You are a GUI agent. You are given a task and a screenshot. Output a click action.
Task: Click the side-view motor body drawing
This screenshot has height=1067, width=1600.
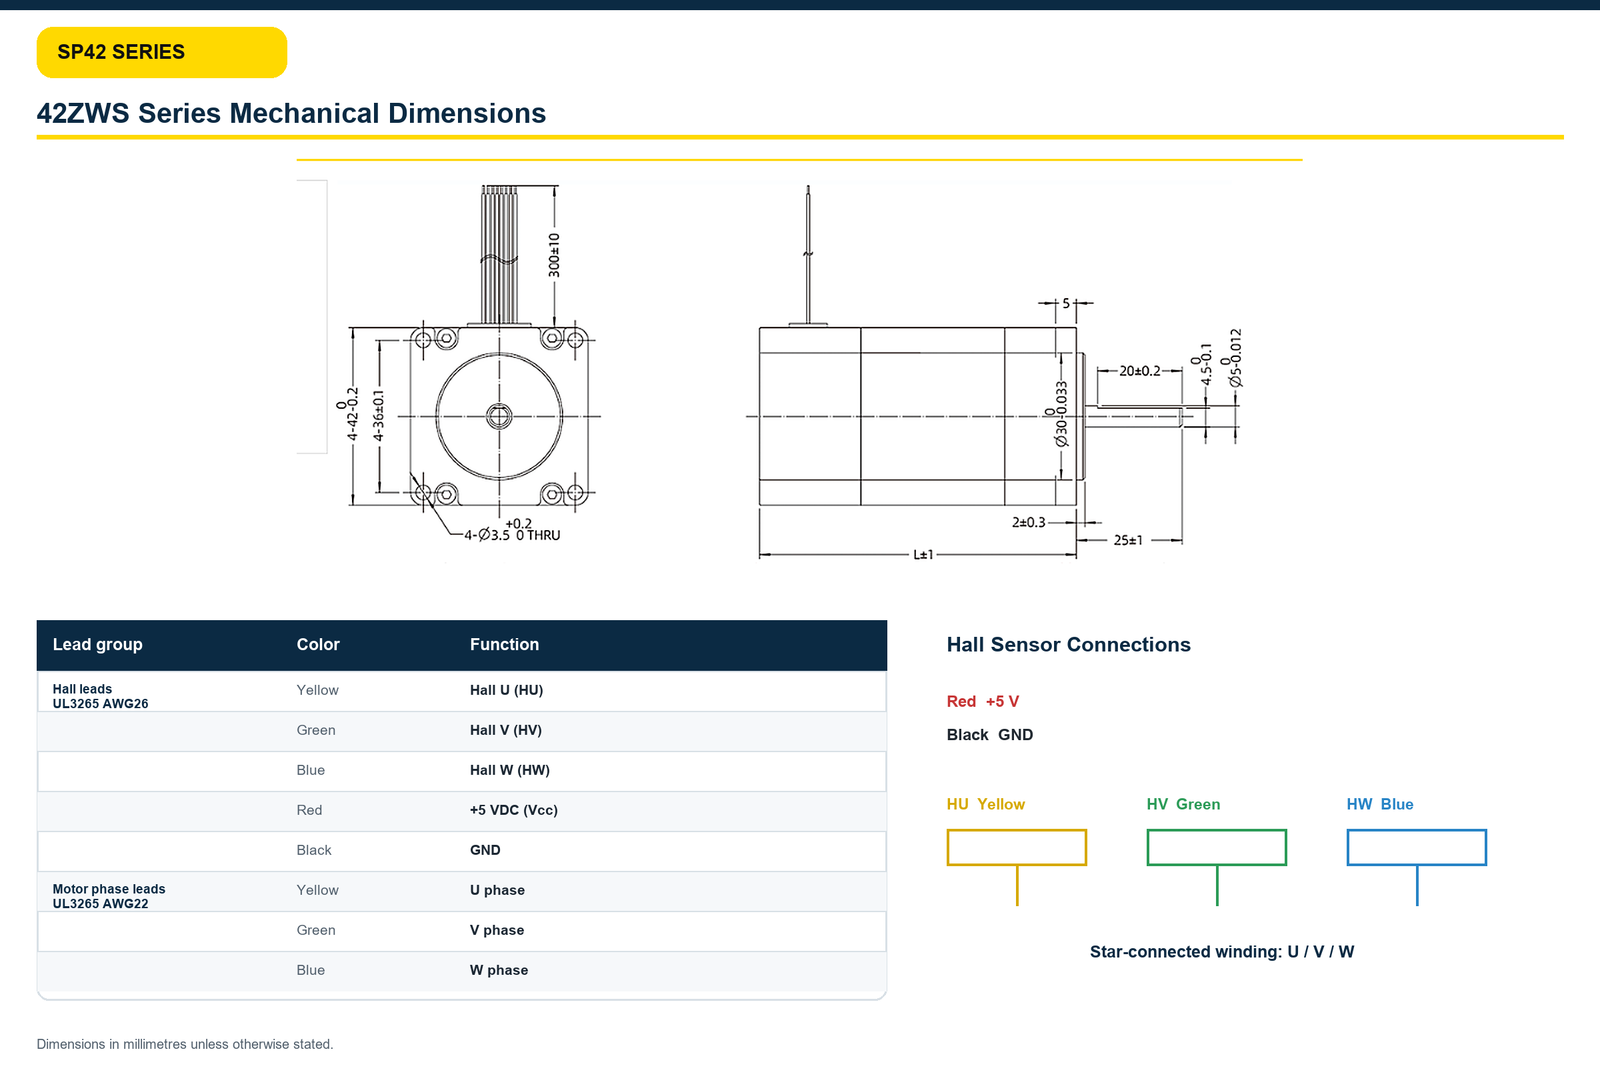[x=917, y=416]
